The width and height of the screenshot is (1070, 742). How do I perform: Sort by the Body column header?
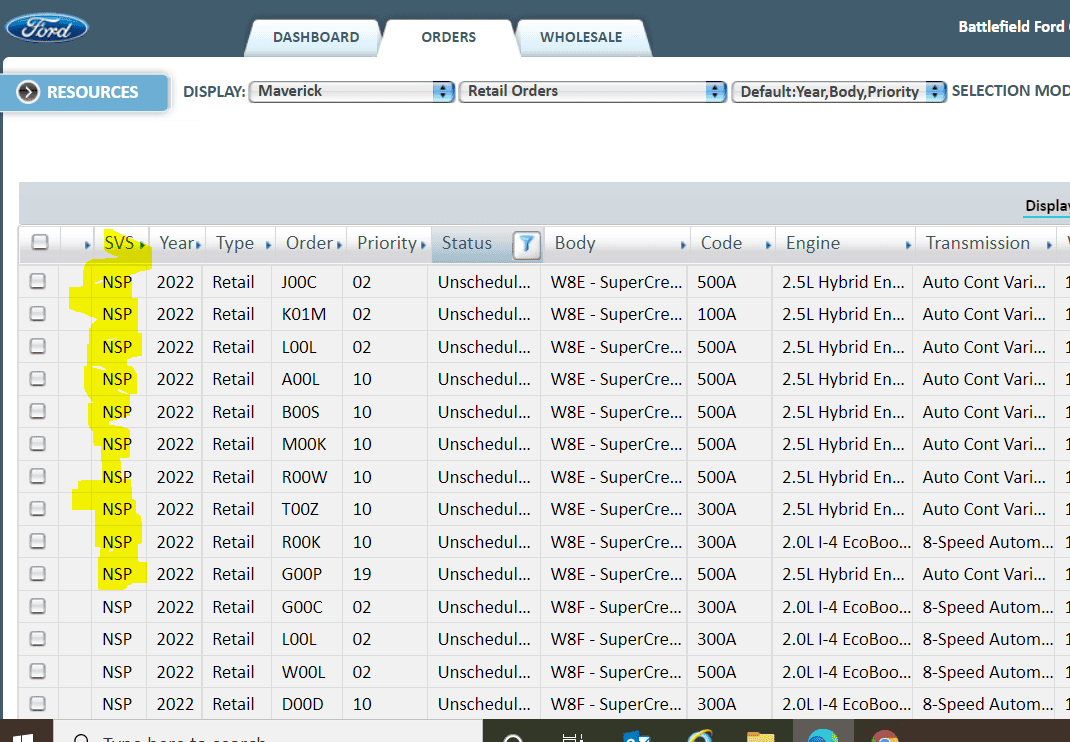617,244
